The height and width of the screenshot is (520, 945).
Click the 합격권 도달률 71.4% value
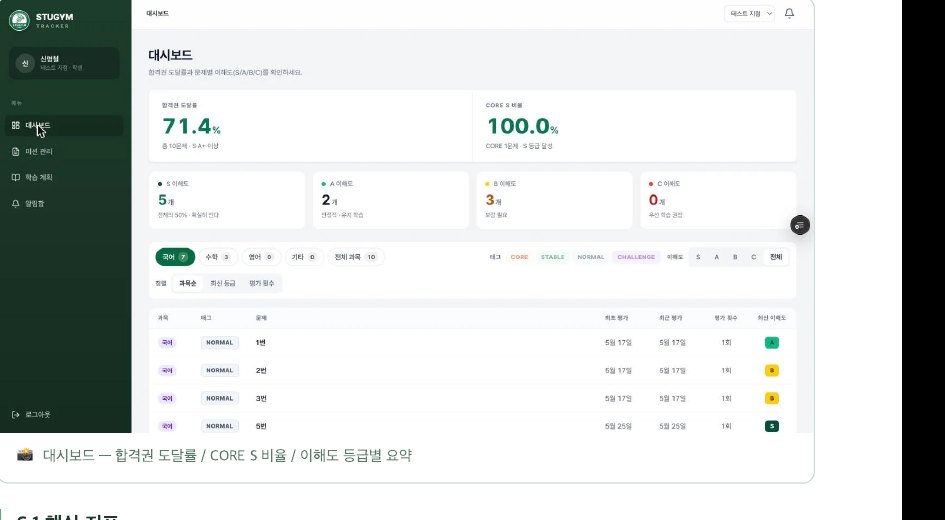pyautogui.click(x=192, y=127)
